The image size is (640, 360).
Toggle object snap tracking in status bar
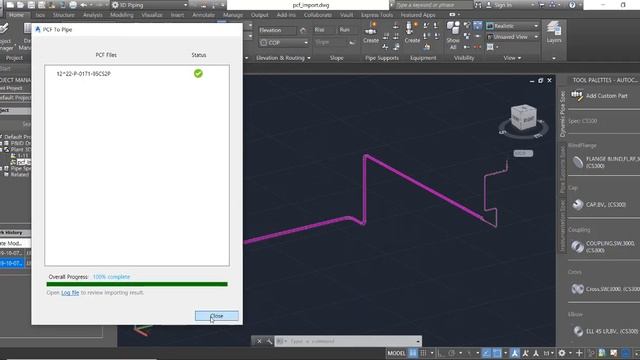[486, 353]
